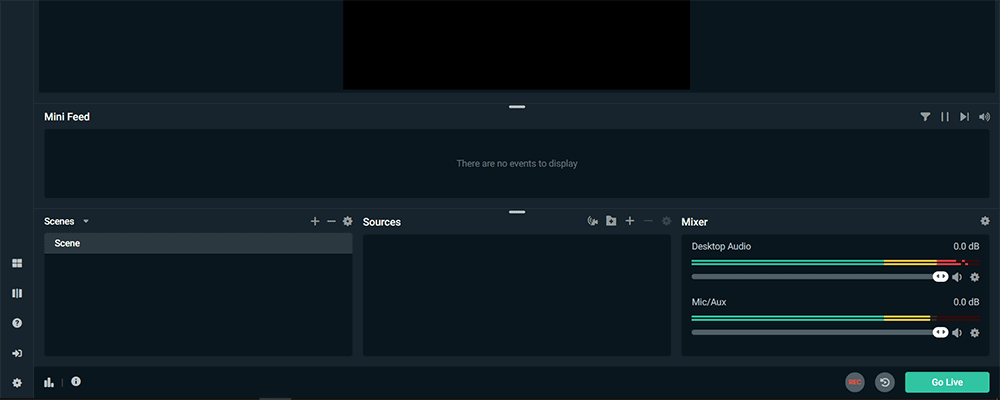Click the 'Sources' panel title

pos(381,222)
